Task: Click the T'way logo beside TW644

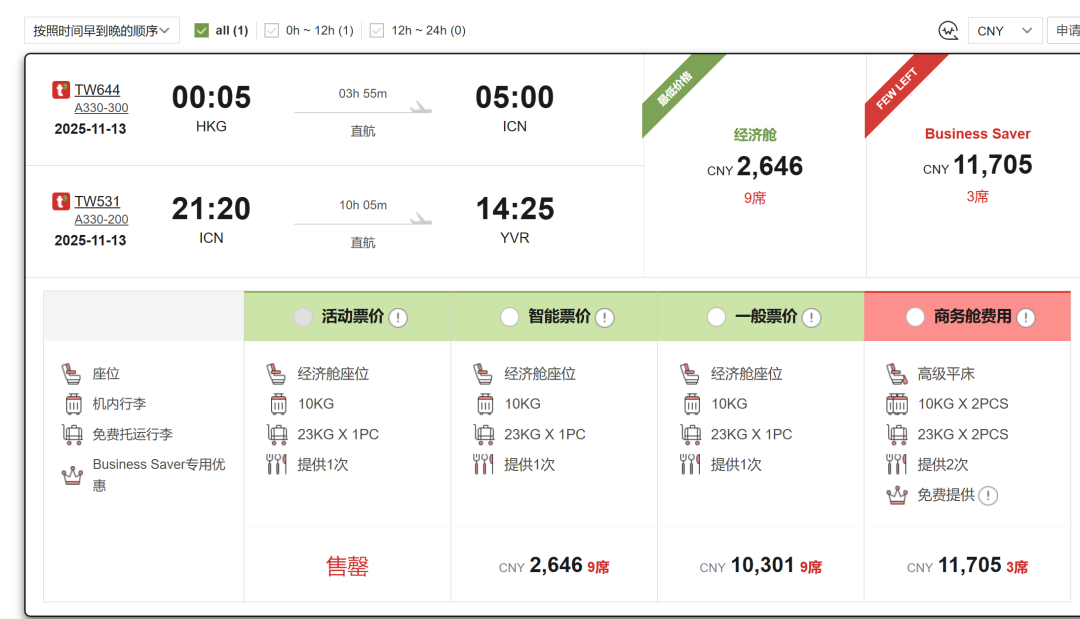Action: (61, 90)
